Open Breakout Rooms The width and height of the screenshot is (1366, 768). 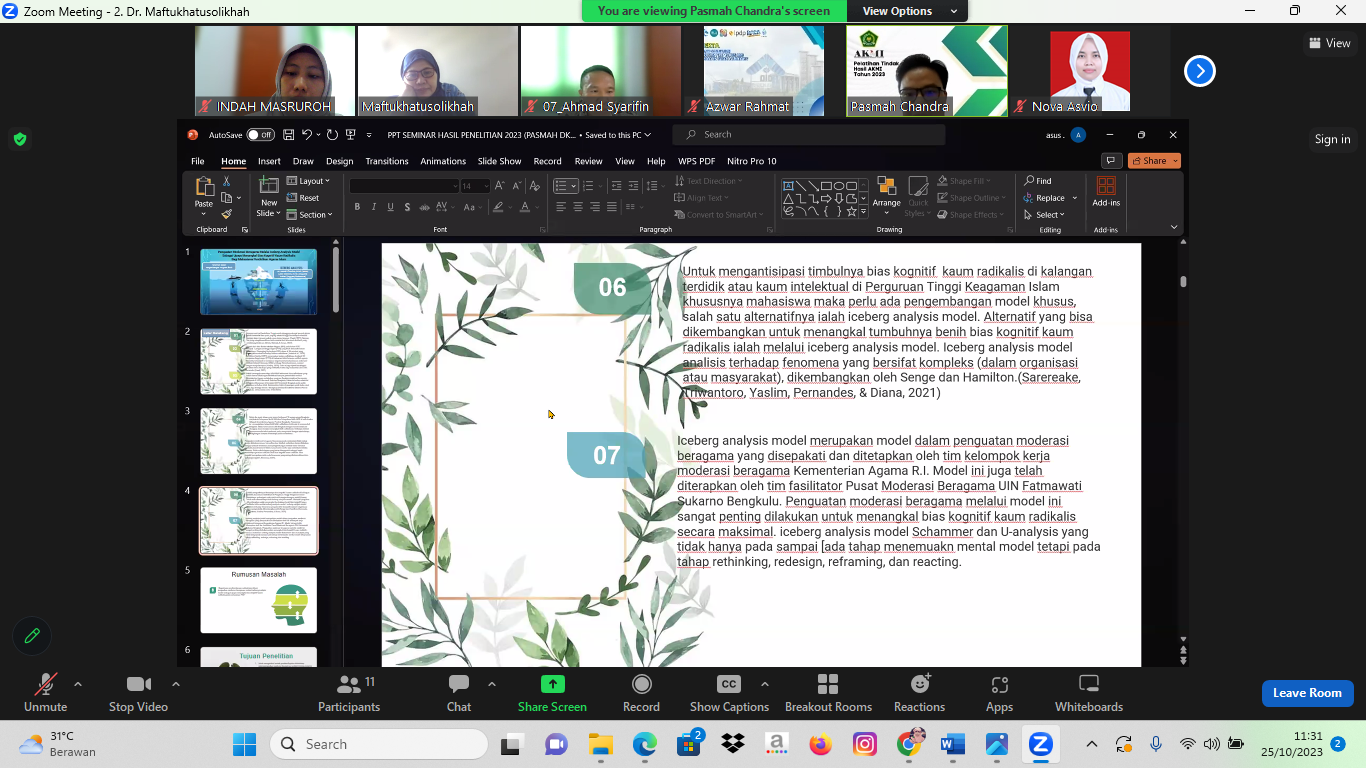[828, 685]
